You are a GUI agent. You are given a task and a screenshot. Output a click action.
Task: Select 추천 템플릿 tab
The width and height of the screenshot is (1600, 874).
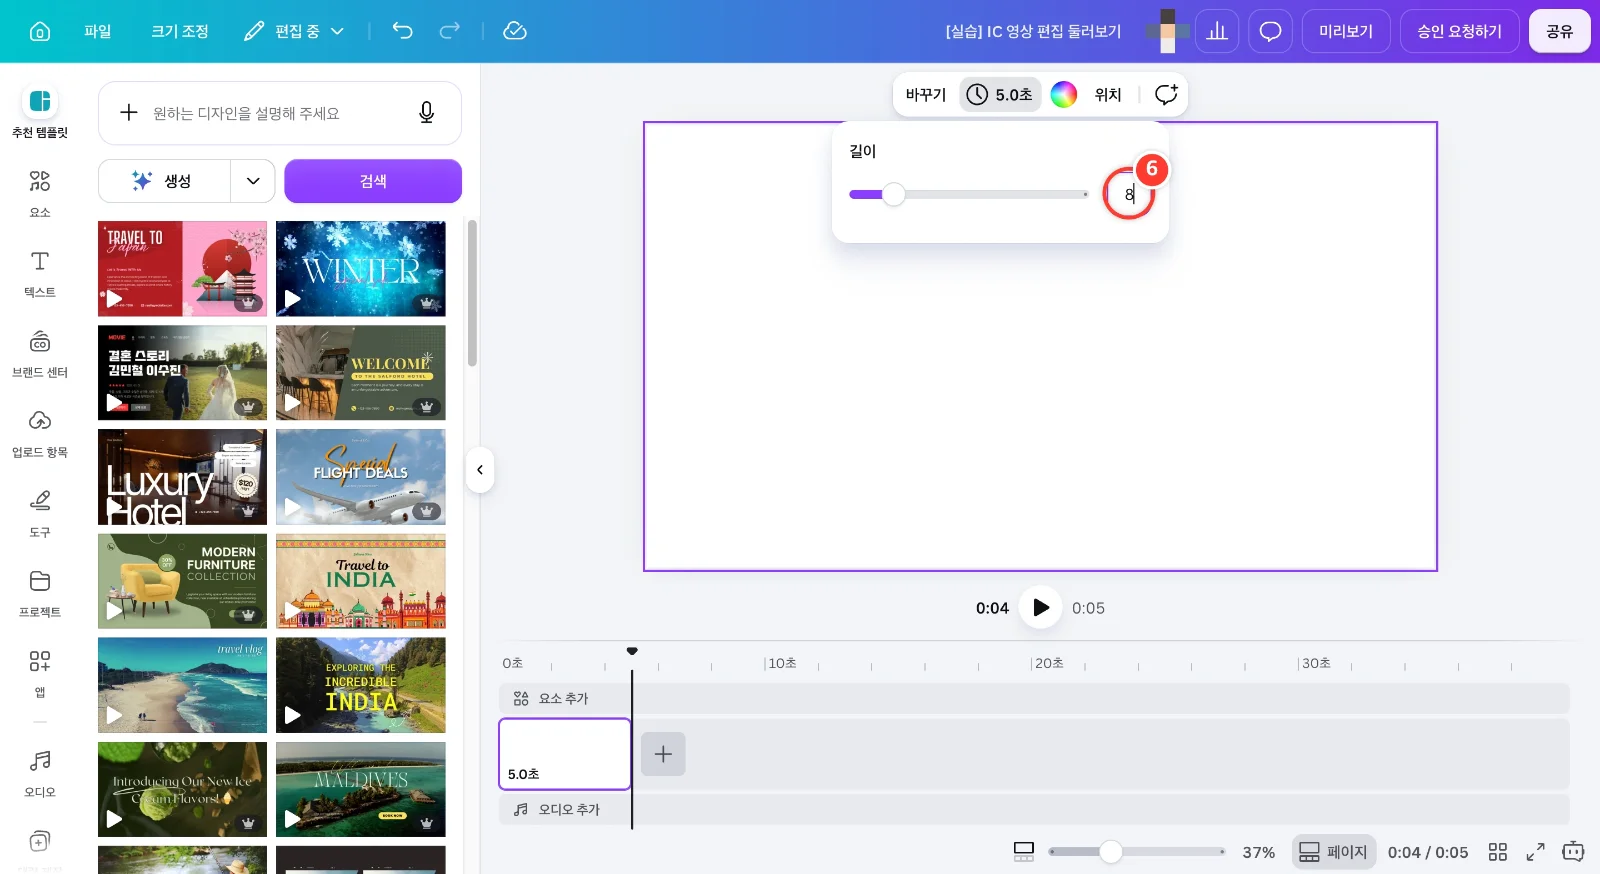pyautogui.click(x=40, y=113)
